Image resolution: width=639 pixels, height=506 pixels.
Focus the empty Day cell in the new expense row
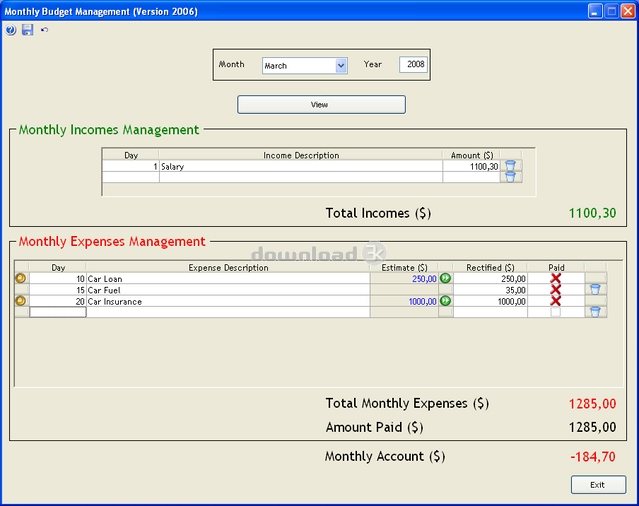click(57, 312)
